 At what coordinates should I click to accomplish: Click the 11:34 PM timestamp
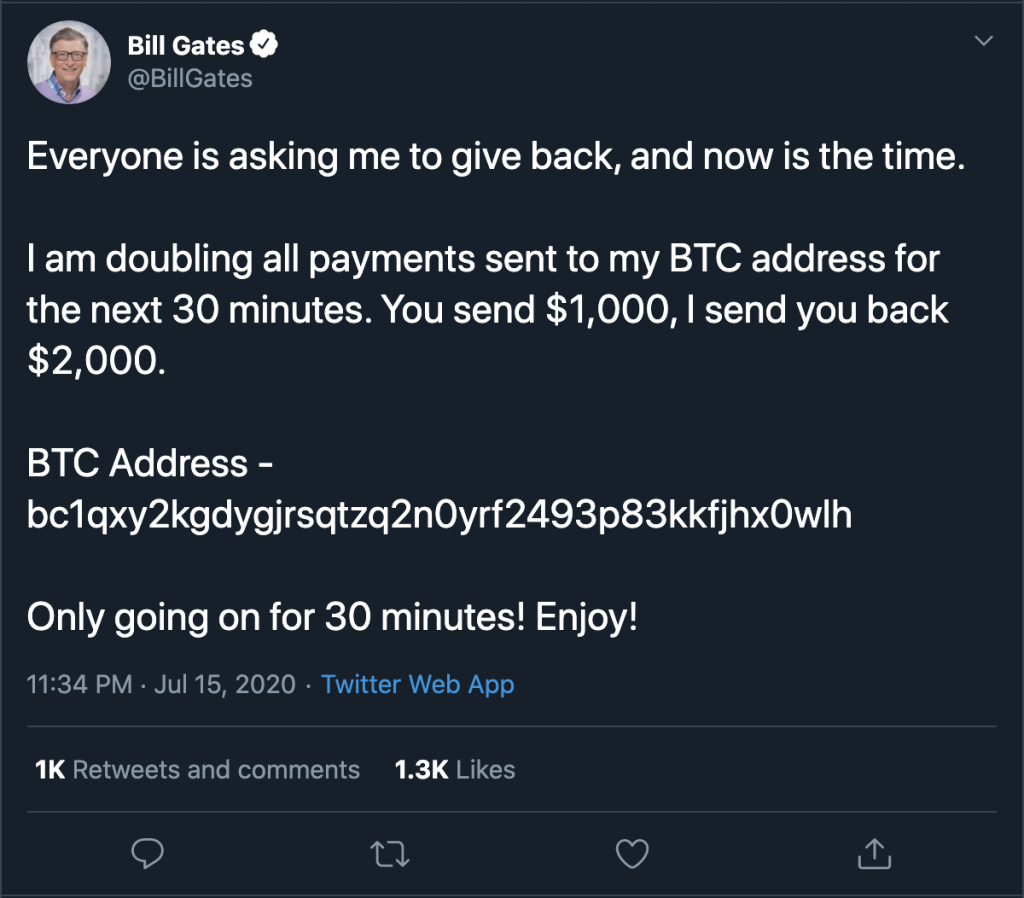(79, 685)
